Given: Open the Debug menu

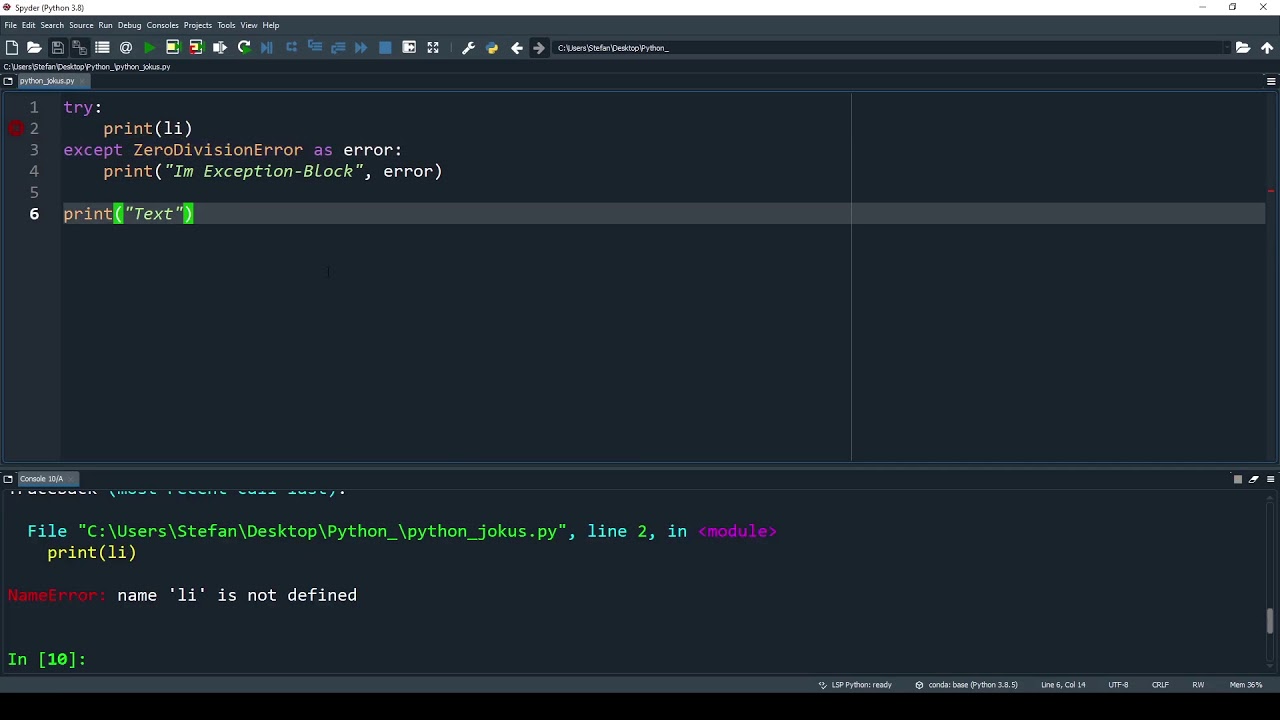Looking at the screenshot, I should tap(129, 25).
